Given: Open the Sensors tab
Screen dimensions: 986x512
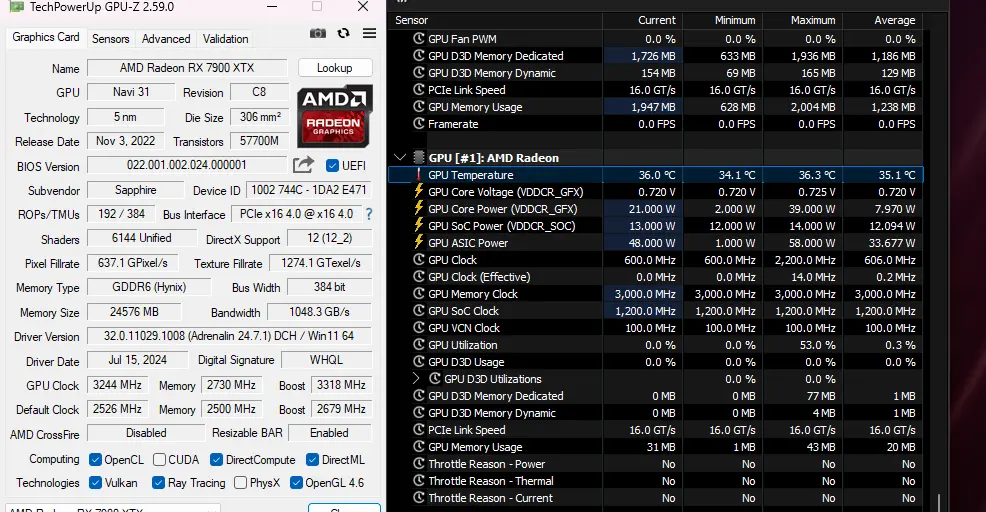Looking at the screenshot, I should tap(111, 38).
